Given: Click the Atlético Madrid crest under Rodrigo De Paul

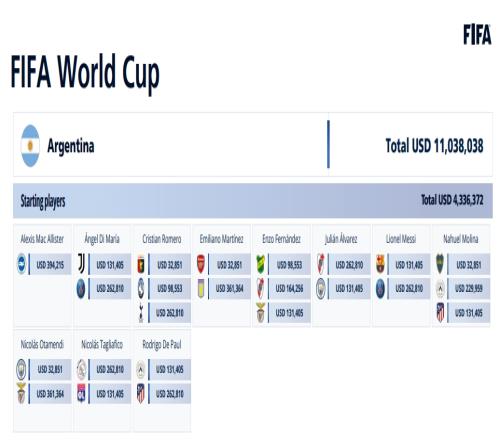Looking at the screenshot, I should click(x=141, y=394).
